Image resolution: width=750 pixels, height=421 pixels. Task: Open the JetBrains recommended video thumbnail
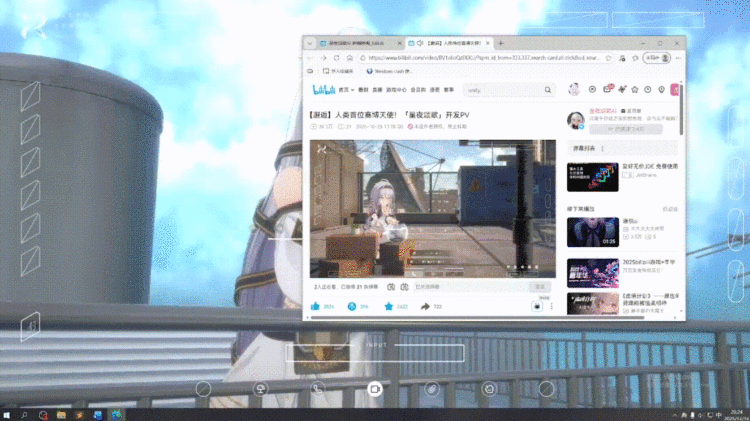(592, 176)
